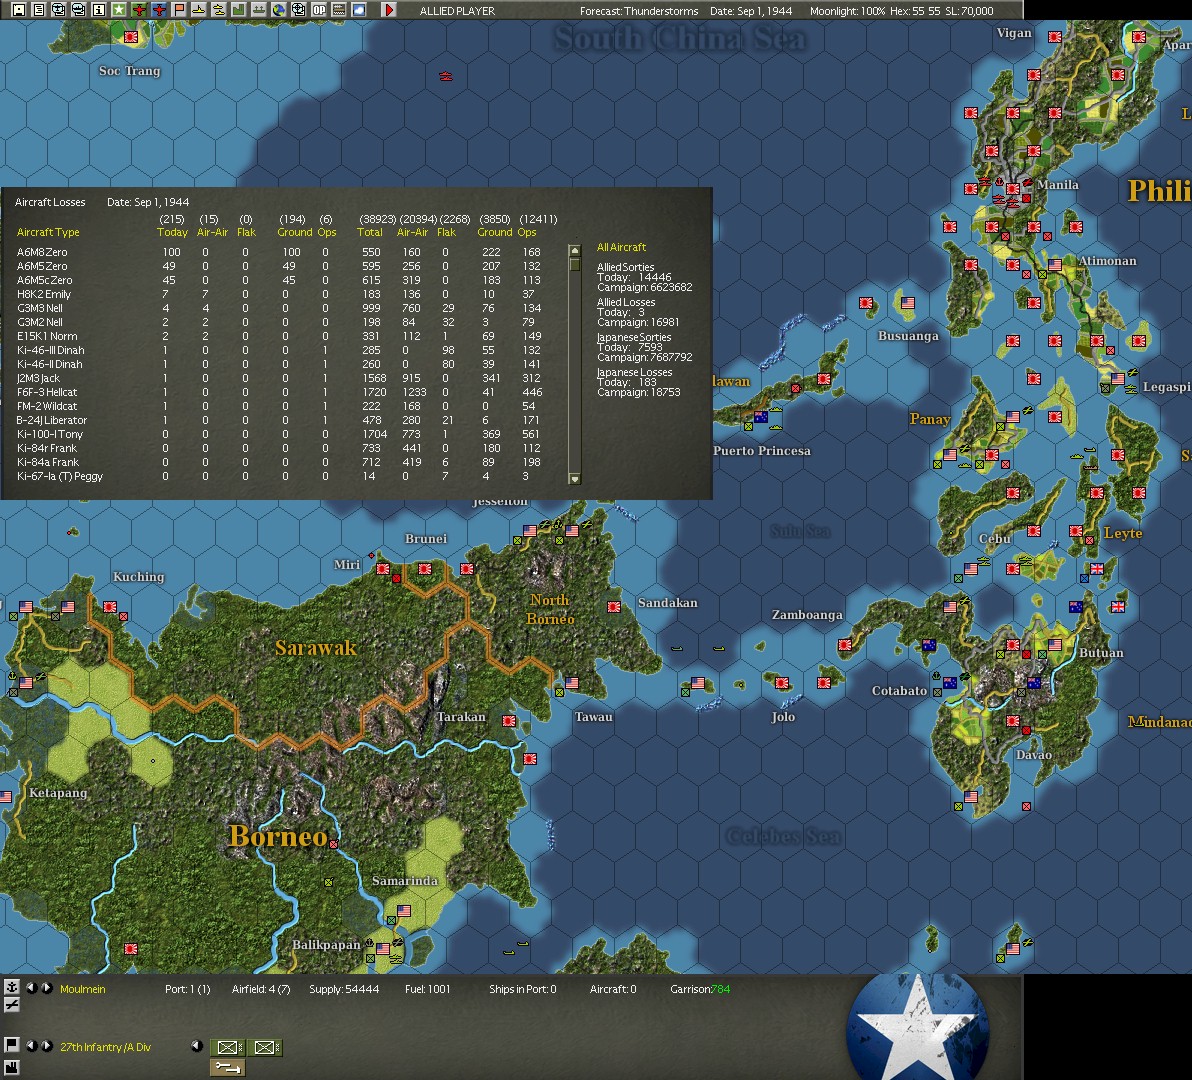
Task: Click the red task force marker in South China Sea
Action: [x=445, y=76]
